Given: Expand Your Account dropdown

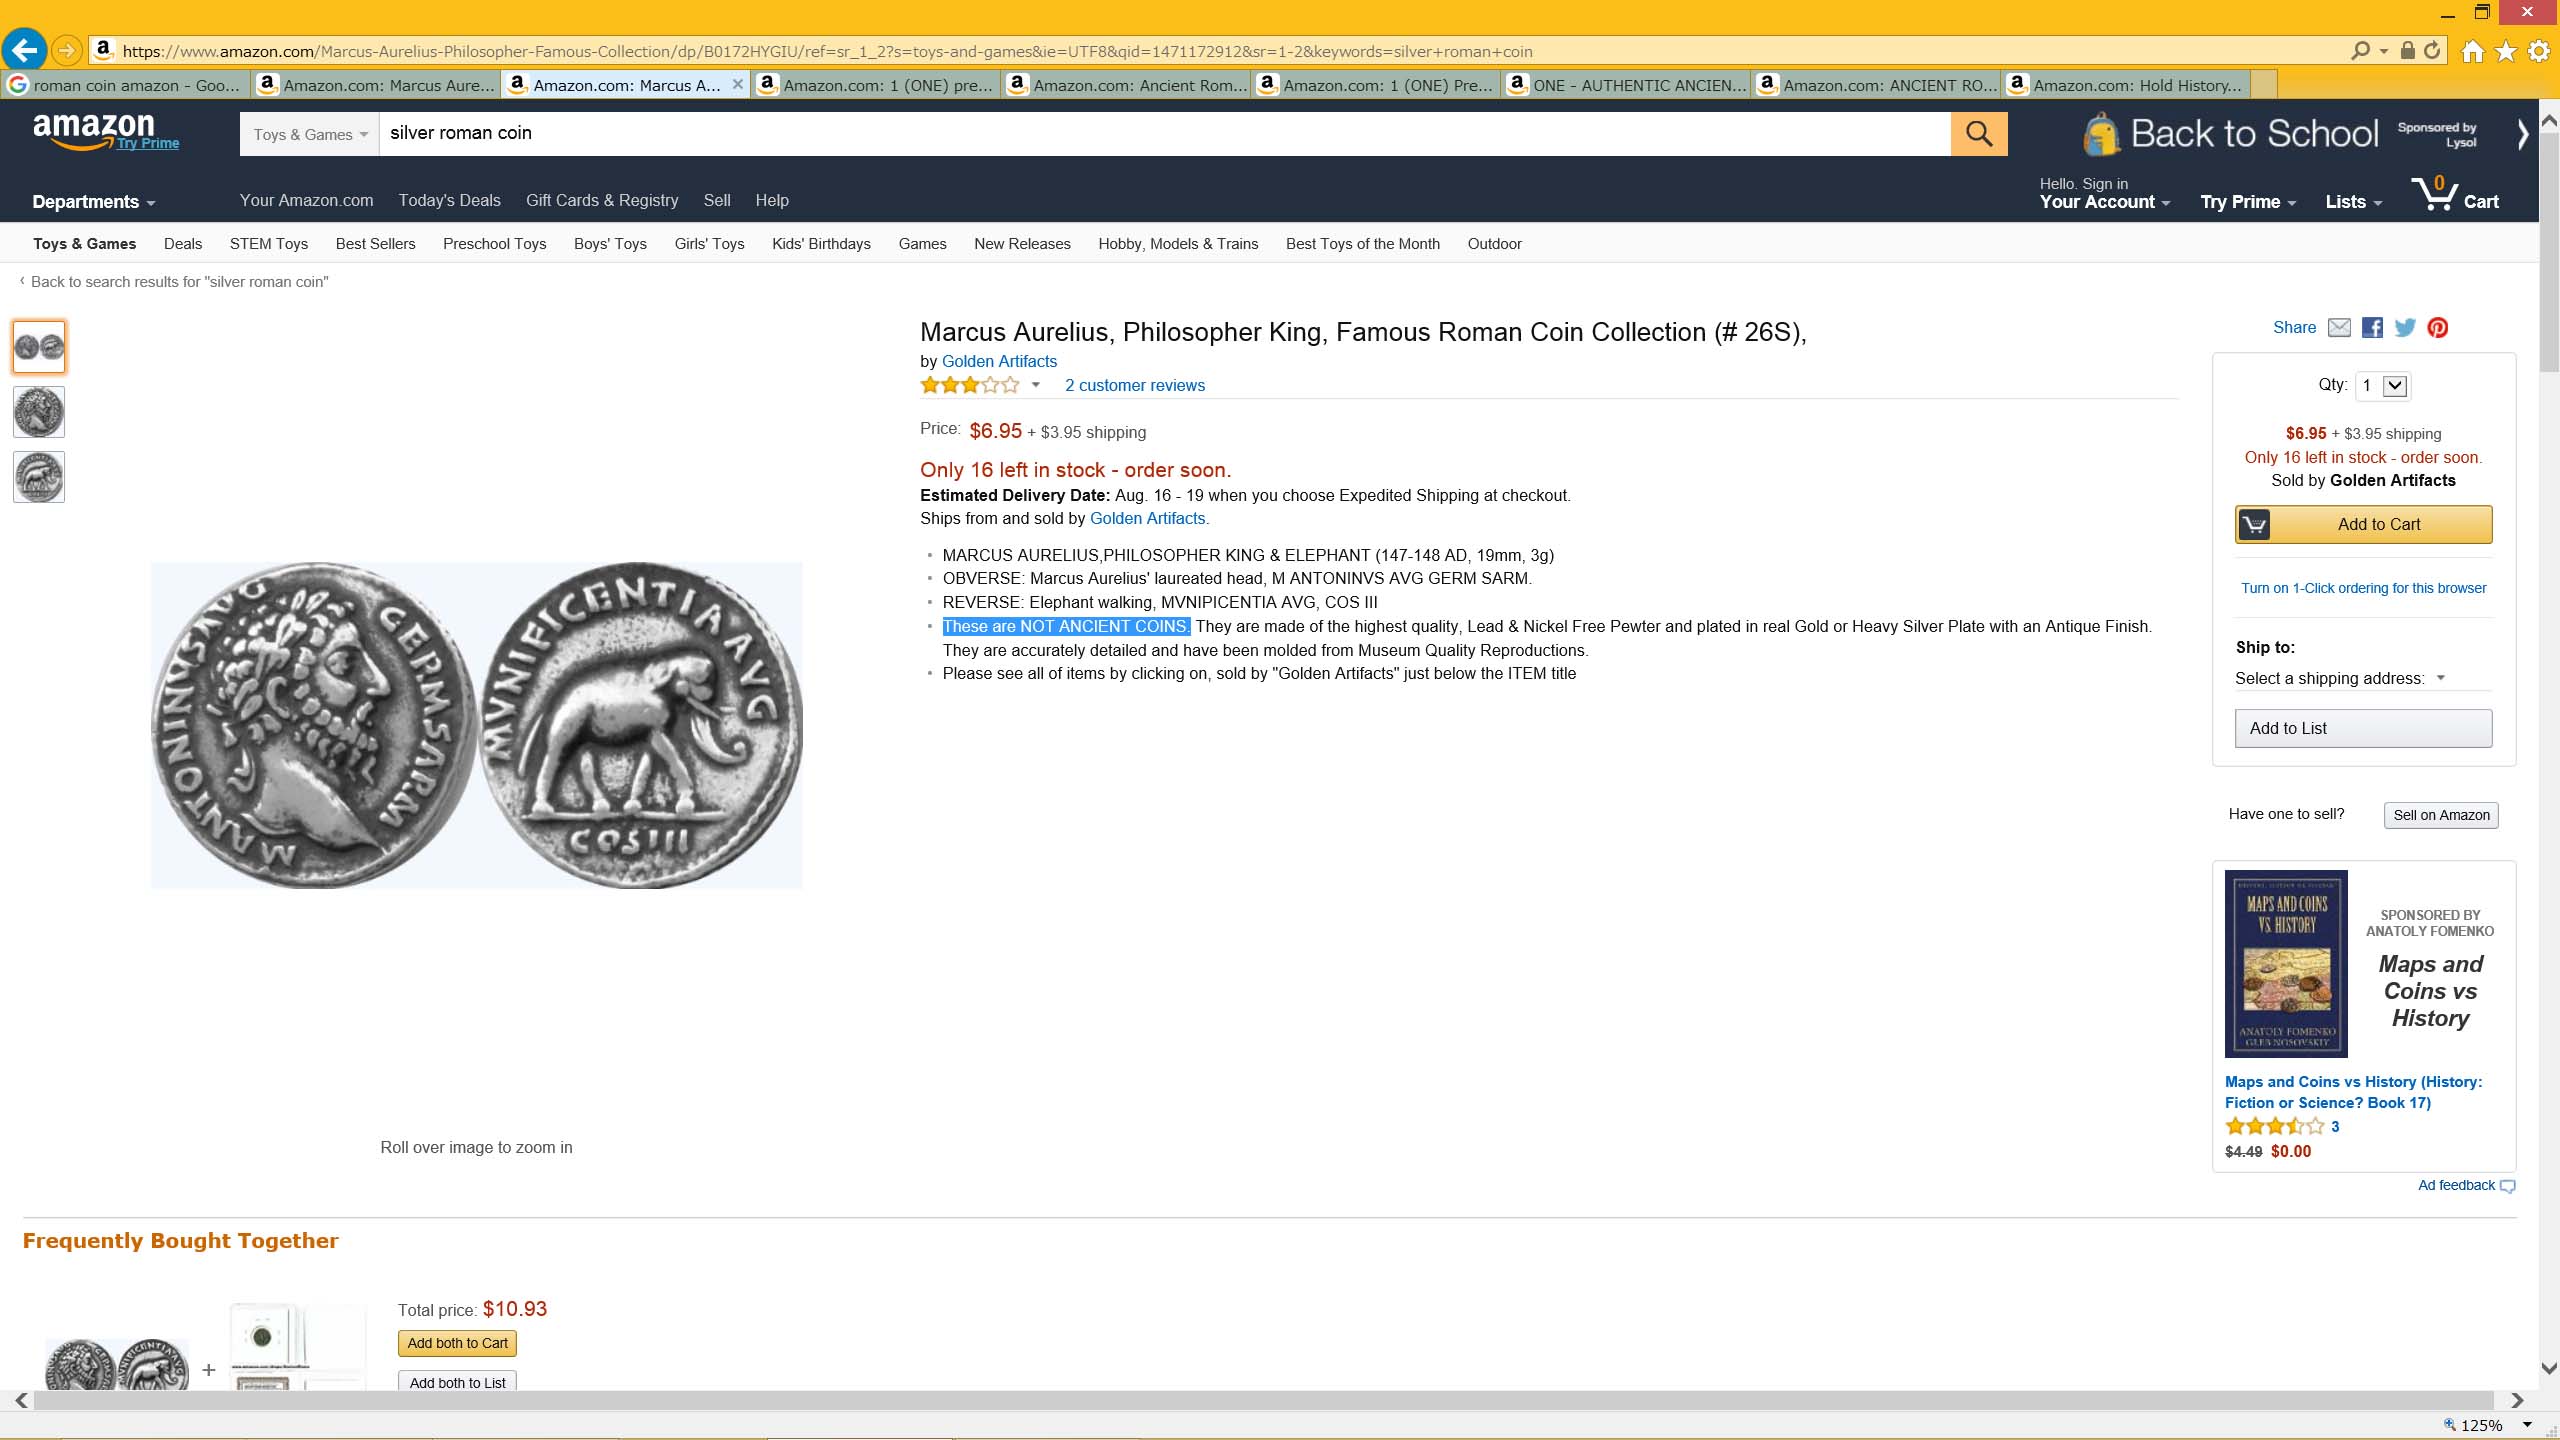Looking at the screenshot, I should coord(2104,202).
